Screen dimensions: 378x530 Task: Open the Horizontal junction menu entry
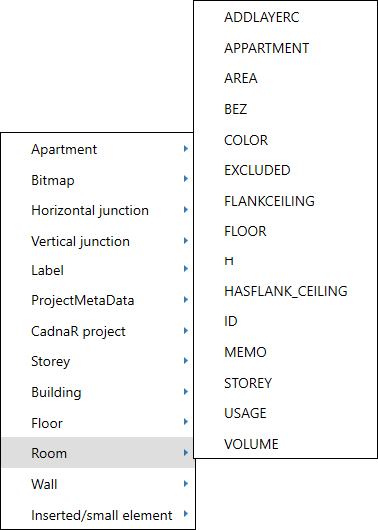click(x=98, y=210)
